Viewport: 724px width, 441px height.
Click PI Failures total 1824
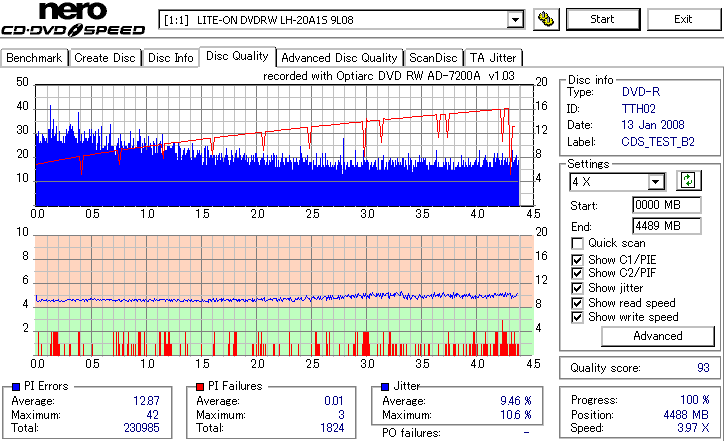pos(332,428)
